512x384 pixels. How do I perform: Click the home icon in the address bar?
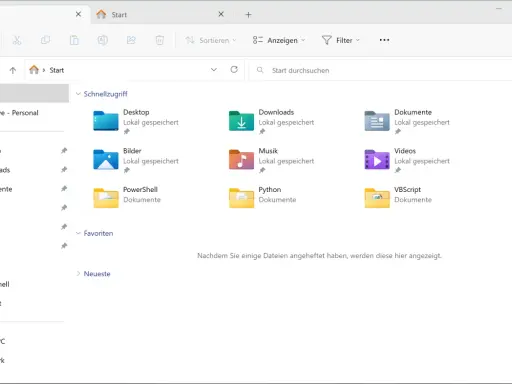34,70
